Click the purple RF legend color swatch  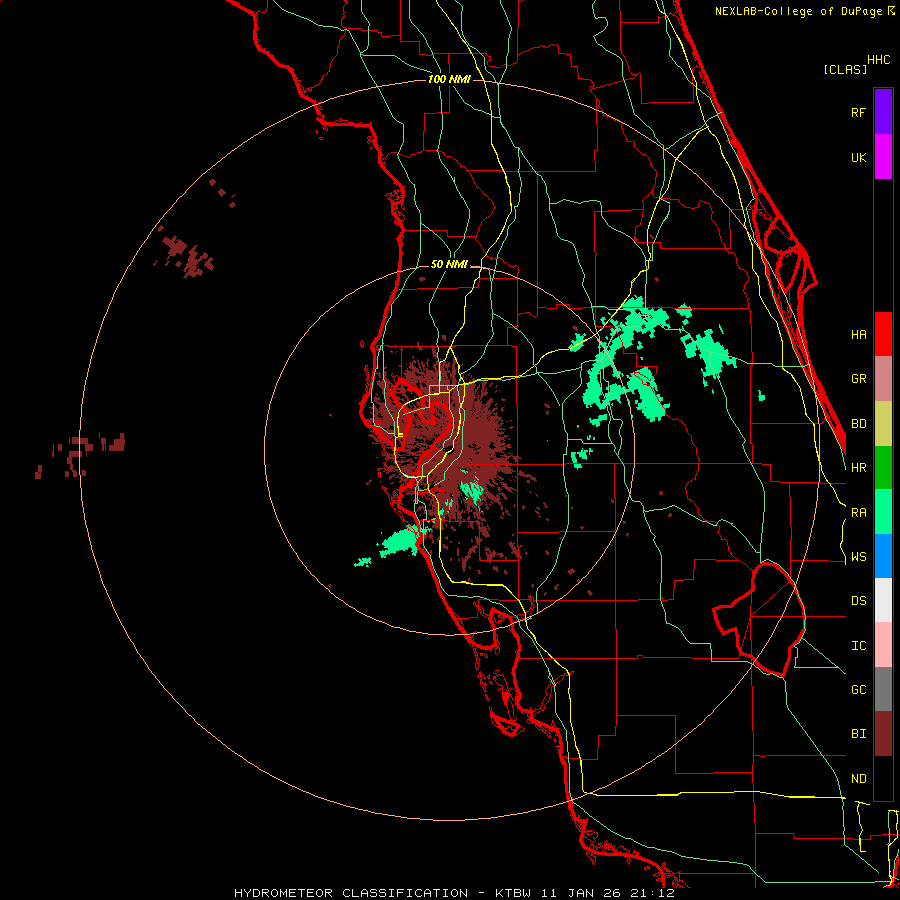tap(883, 112)
